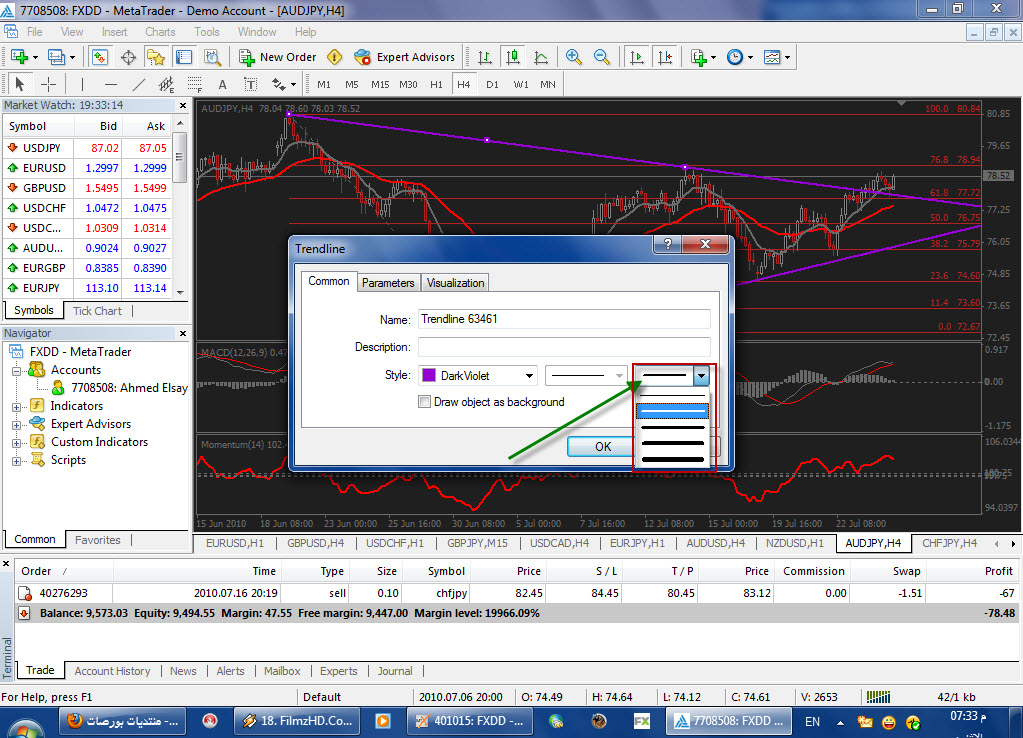Select the vertical line drawing tool
The image size is (1023, 738).
point(83,84)
